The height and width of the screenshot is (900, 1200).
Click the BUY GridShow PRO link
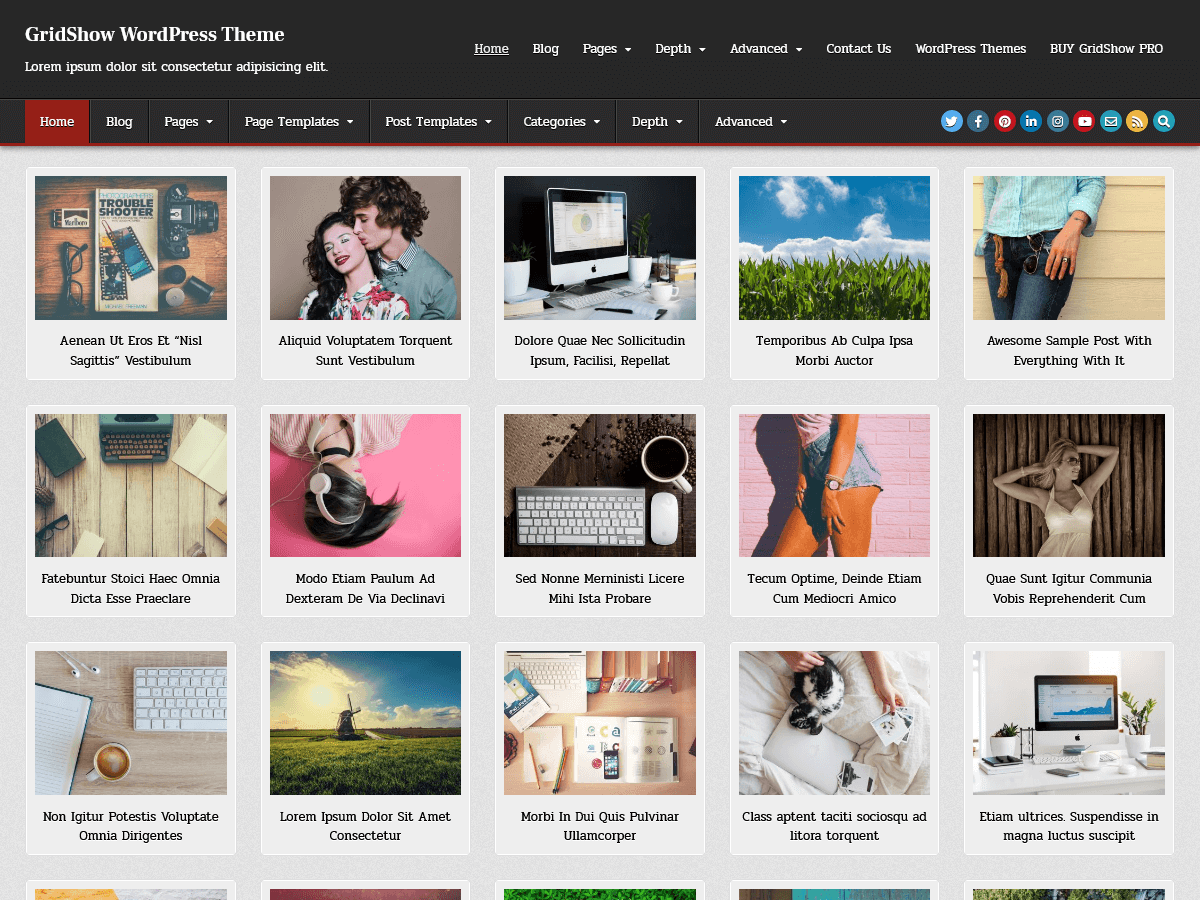1106,48
